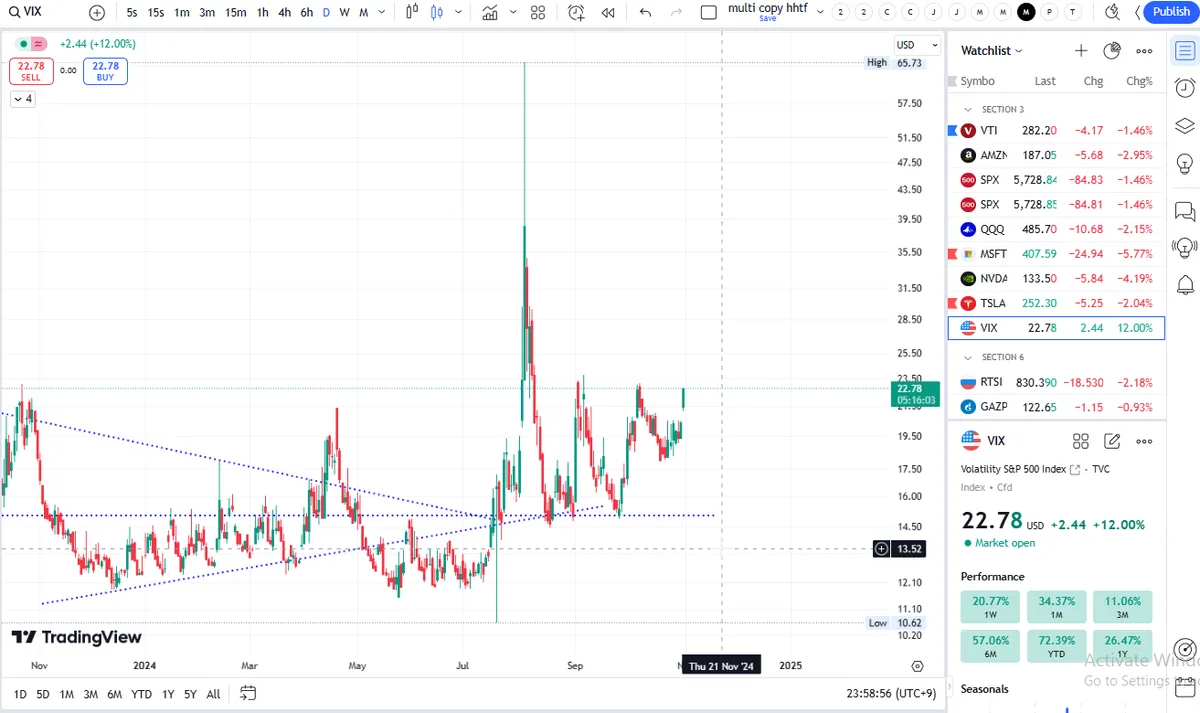This screenshot has width=1200, height=713.
Task: Open the Ideas lightbulb panel in sidebar
Action: pos(1185,163)
